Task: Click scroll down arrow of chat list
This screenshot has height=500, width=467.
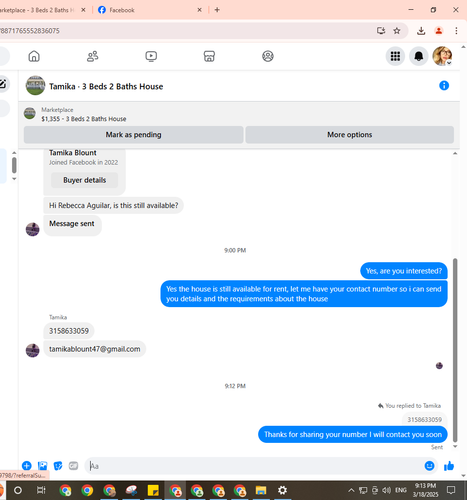Action: coord(14,179)
